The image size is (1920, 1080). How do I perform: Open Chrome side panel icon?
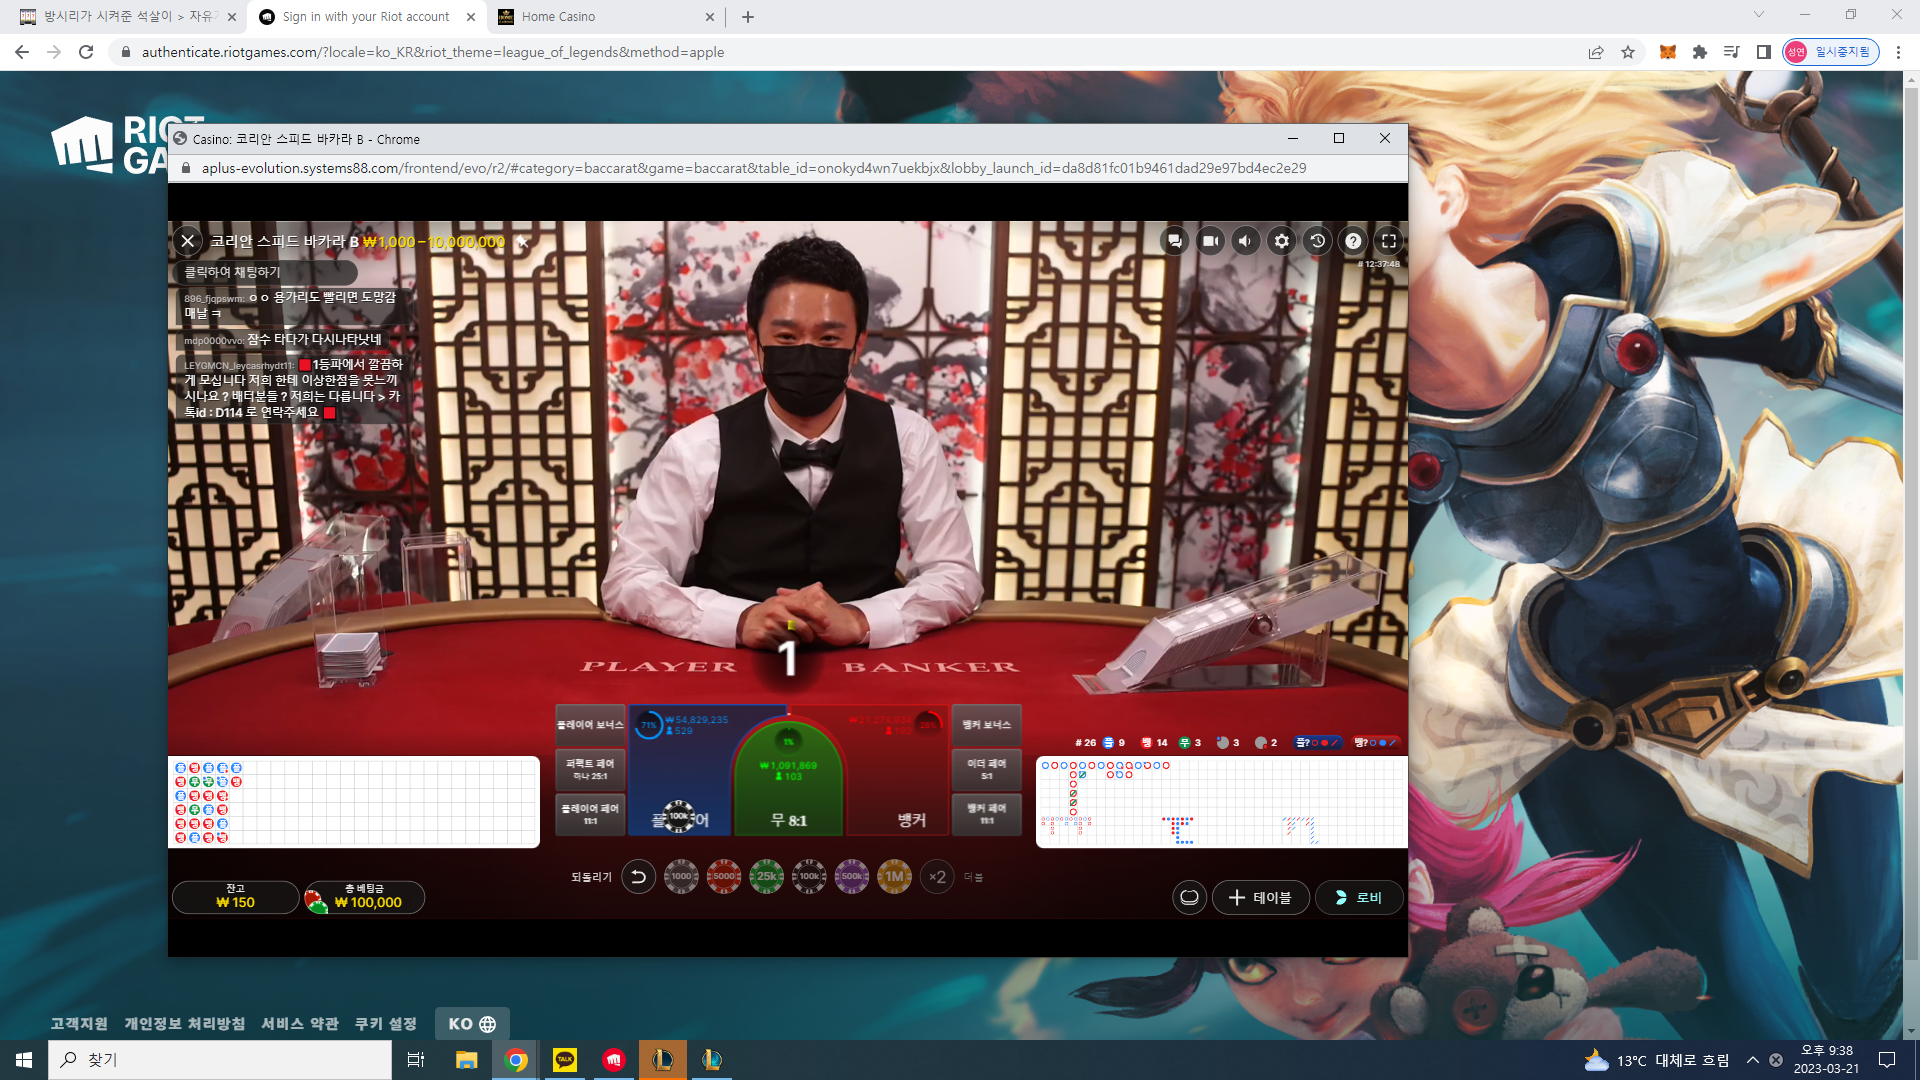tap(1764, 52)
